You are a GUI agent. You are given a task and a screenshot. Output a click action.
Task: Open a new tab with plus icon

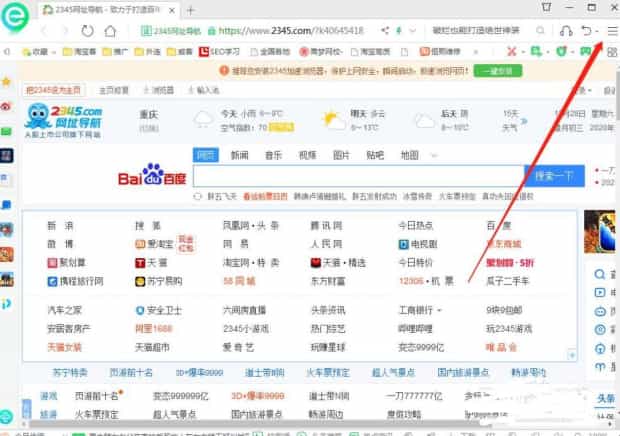[191, 10]
